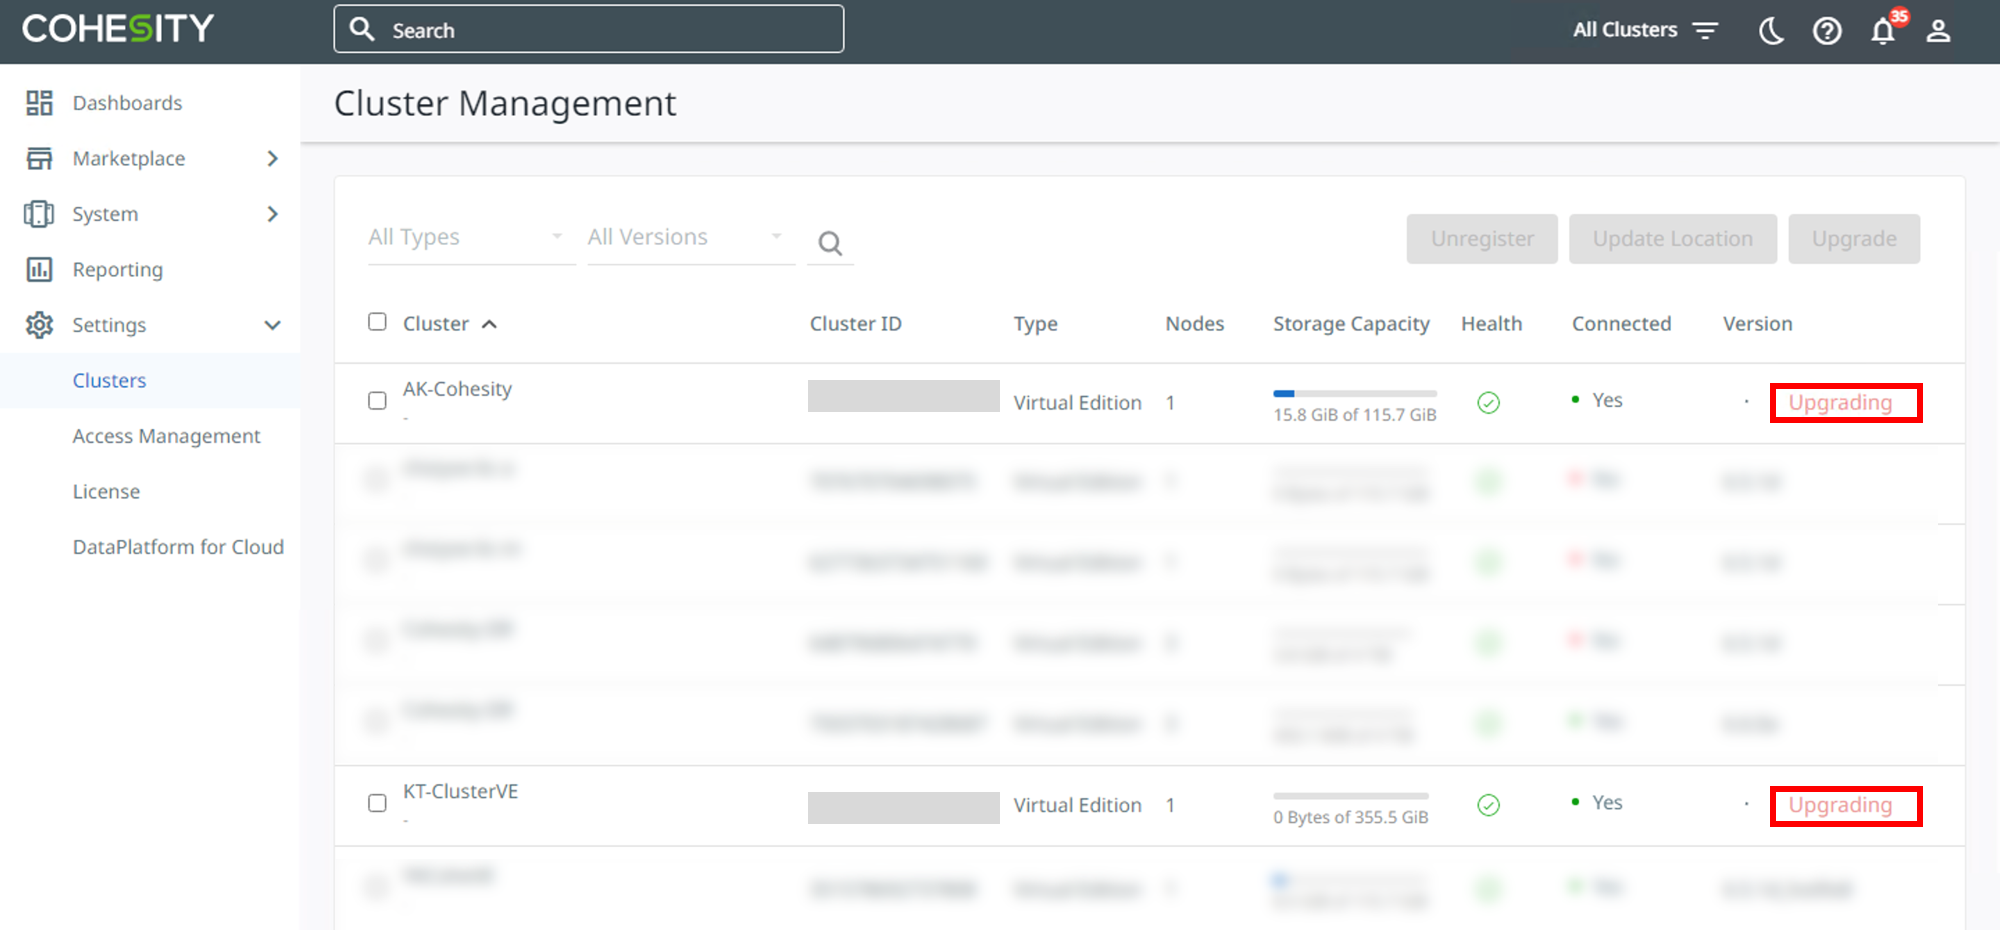Click the Storage Capacity column header
This screenshot has width=2000, height=930.
[x=1351, y=324]
